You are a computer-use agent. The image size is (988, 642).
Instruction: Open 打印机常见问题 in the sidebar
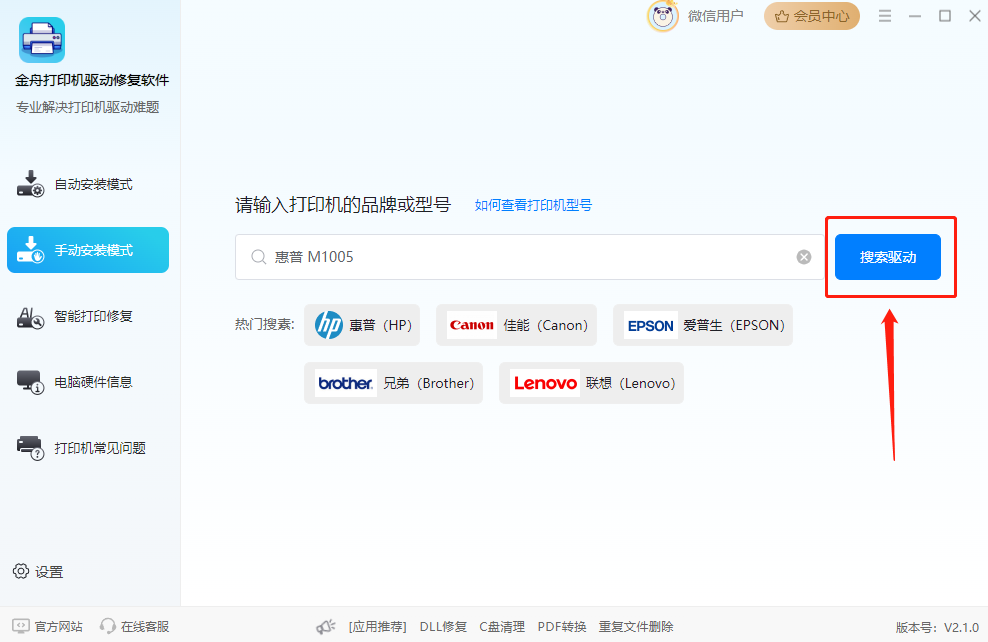click(88, 448)
